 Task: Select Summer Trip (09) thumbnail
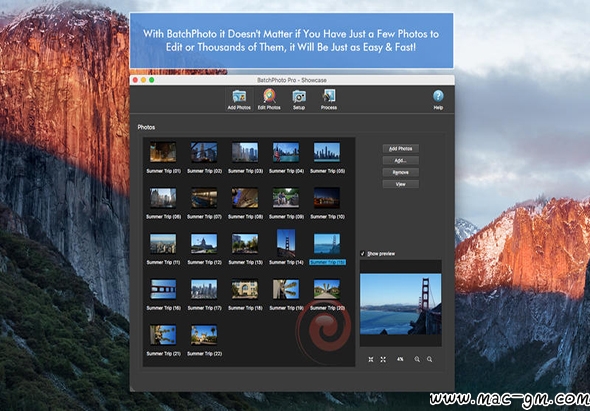(x=286, y=198)
